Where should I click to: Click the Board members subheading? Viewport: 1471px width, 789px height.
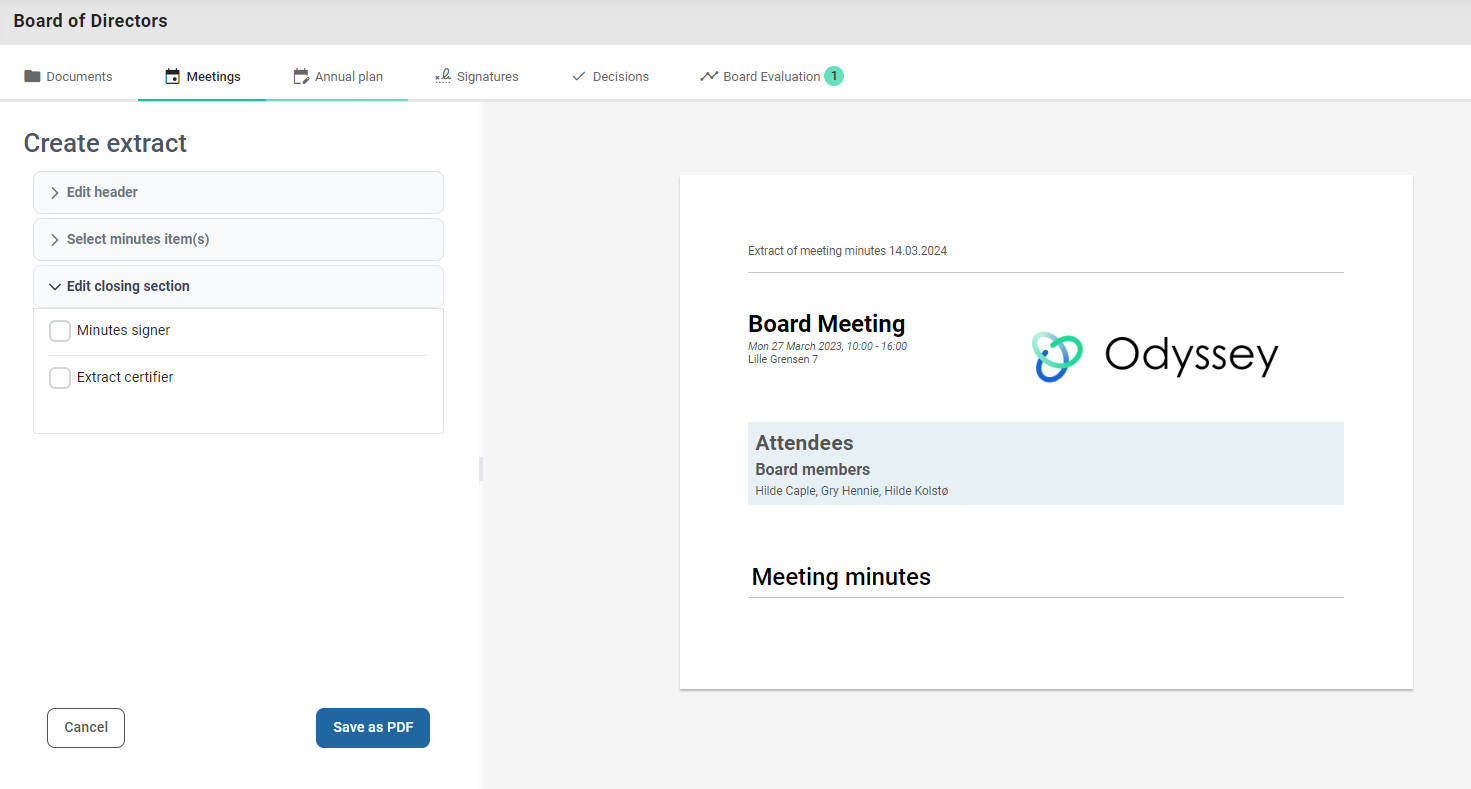pos(812,469)
